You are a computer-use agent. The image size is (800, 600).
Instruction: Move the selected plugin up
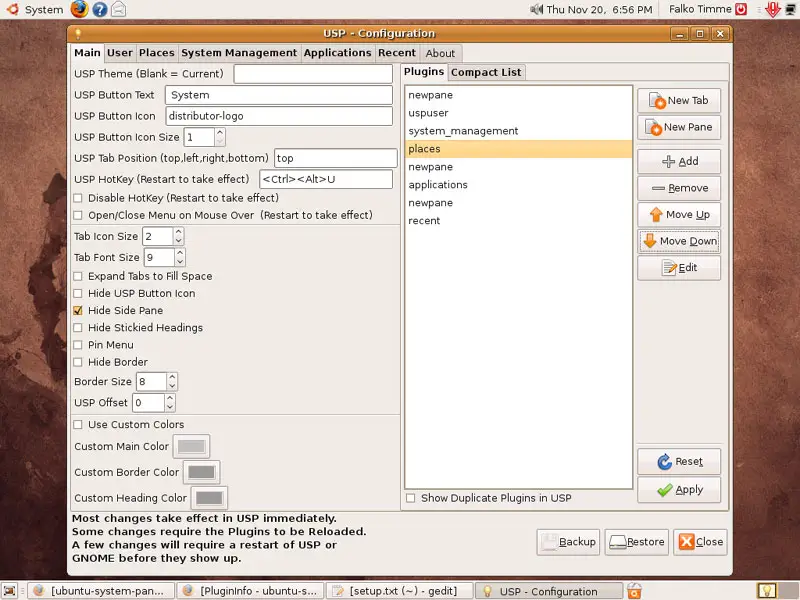(679, 214)
